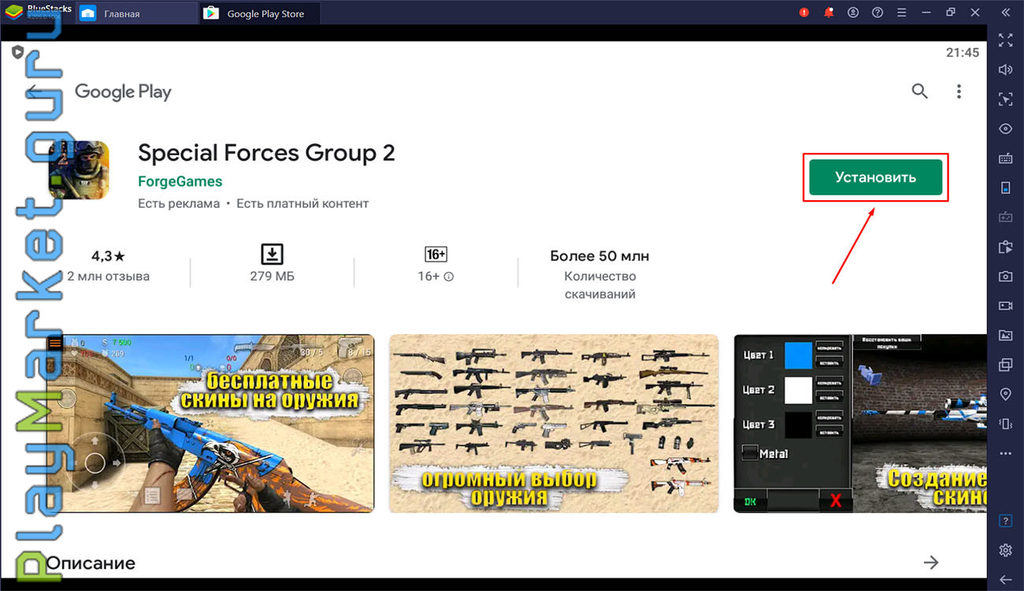Click the install APK icon in sidebar
Image resolution: width=1024 pixels, height=591 pixels.
click(x=1006, y=247)
